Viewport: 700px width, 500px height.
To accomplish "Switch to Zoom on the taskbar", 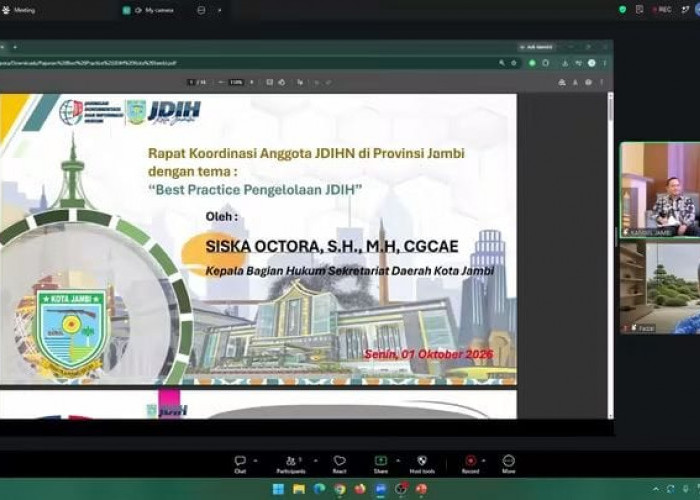I will point(380,489).
